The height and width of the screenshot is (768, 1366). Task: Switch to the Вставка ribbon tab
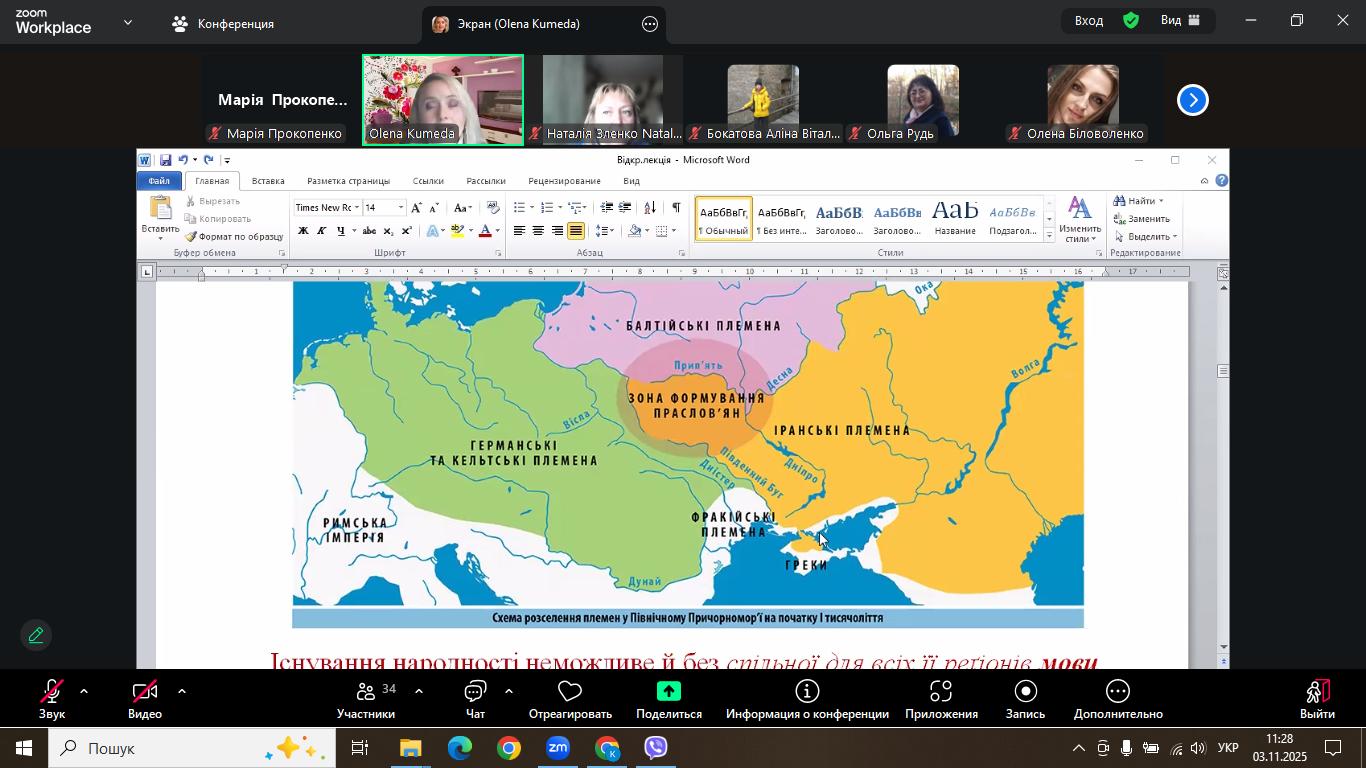point(267,181)
